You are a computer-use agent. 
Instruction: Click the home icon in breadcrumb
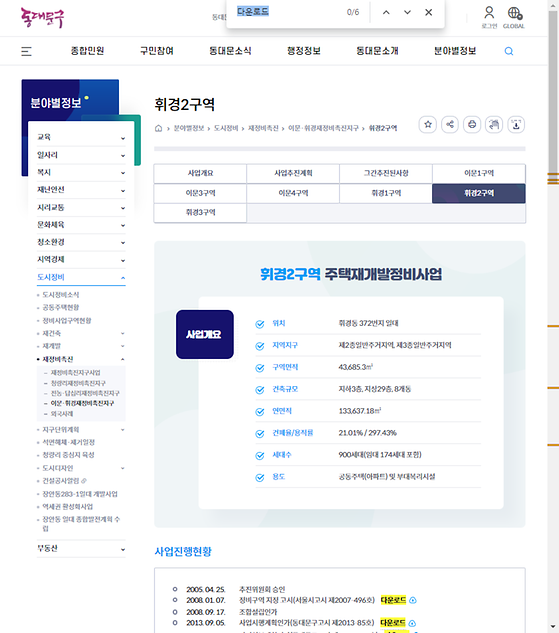coord(159,128)
